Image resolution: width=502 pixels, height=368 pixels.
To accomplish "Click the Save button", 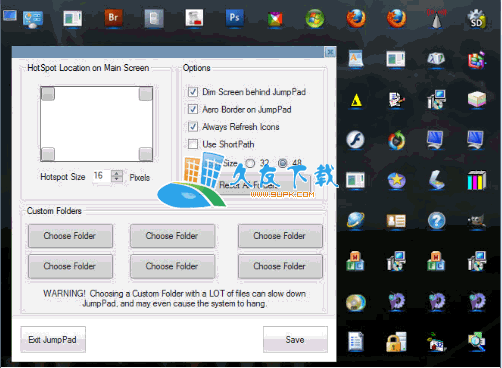I will click(295, 339).
